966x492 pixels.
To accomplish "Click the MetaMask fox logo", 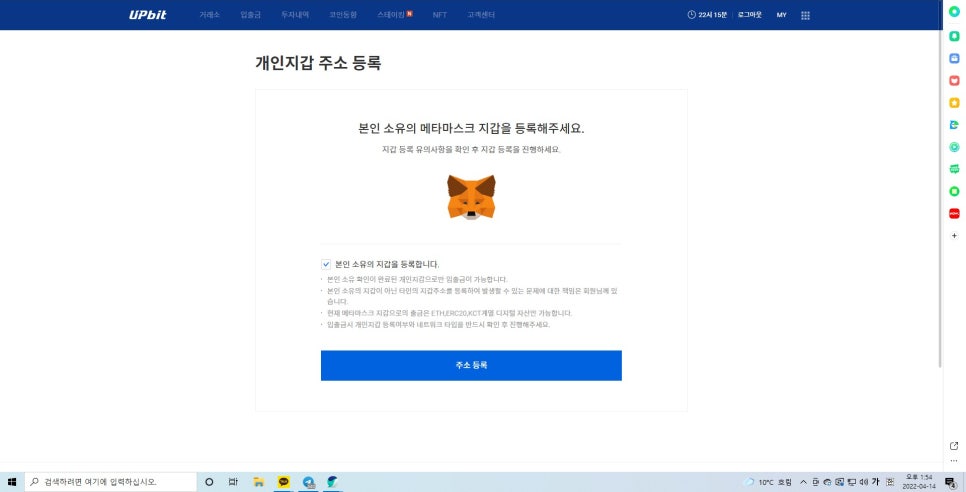I will (471, 197).
